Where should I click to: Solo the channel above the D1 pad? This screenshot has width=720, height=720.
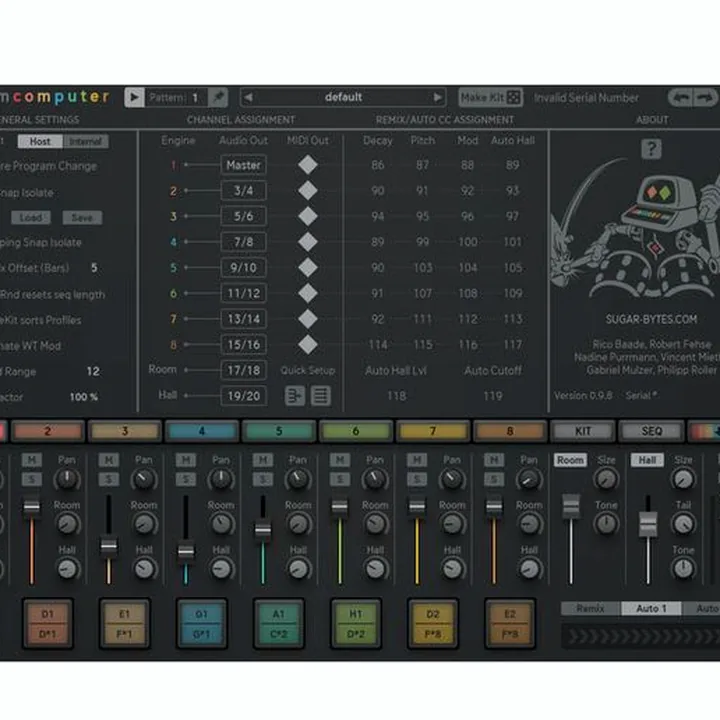[32, 479]
